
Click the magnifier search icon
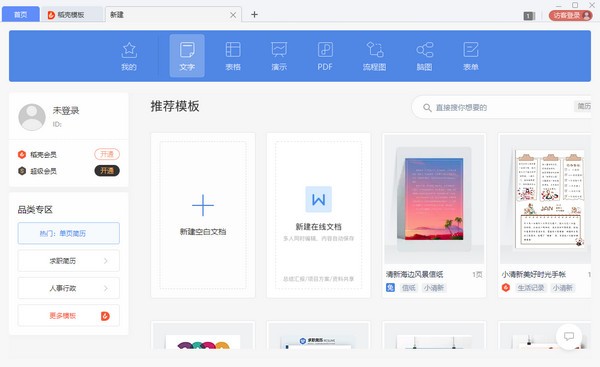click(427, 108)
